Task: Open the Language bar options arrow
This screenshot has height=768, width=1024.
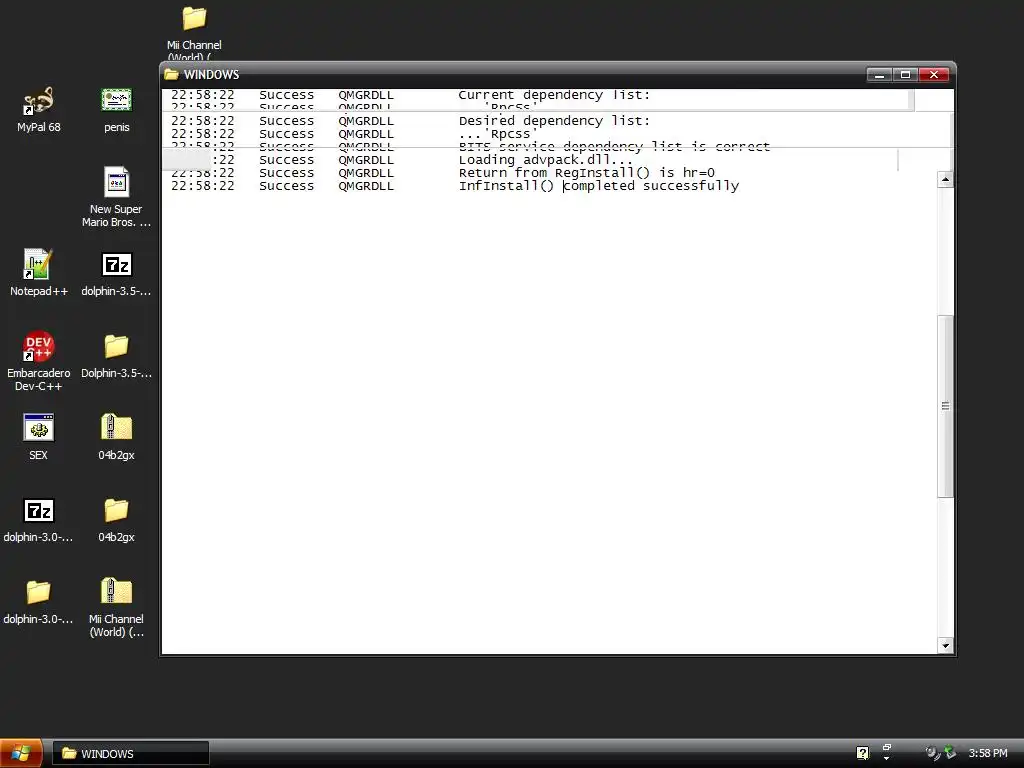Action: 887,758
